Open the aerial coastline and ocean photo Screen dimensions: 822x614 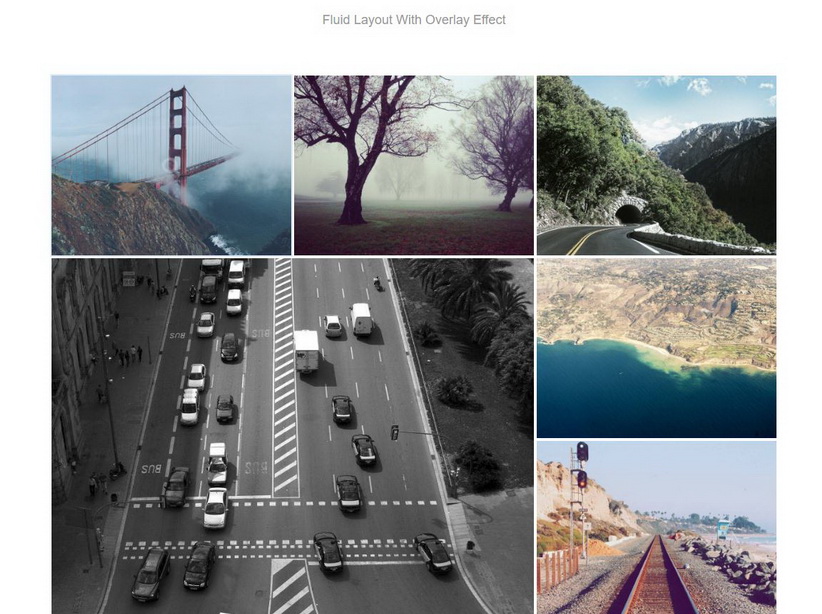[656, 348]
